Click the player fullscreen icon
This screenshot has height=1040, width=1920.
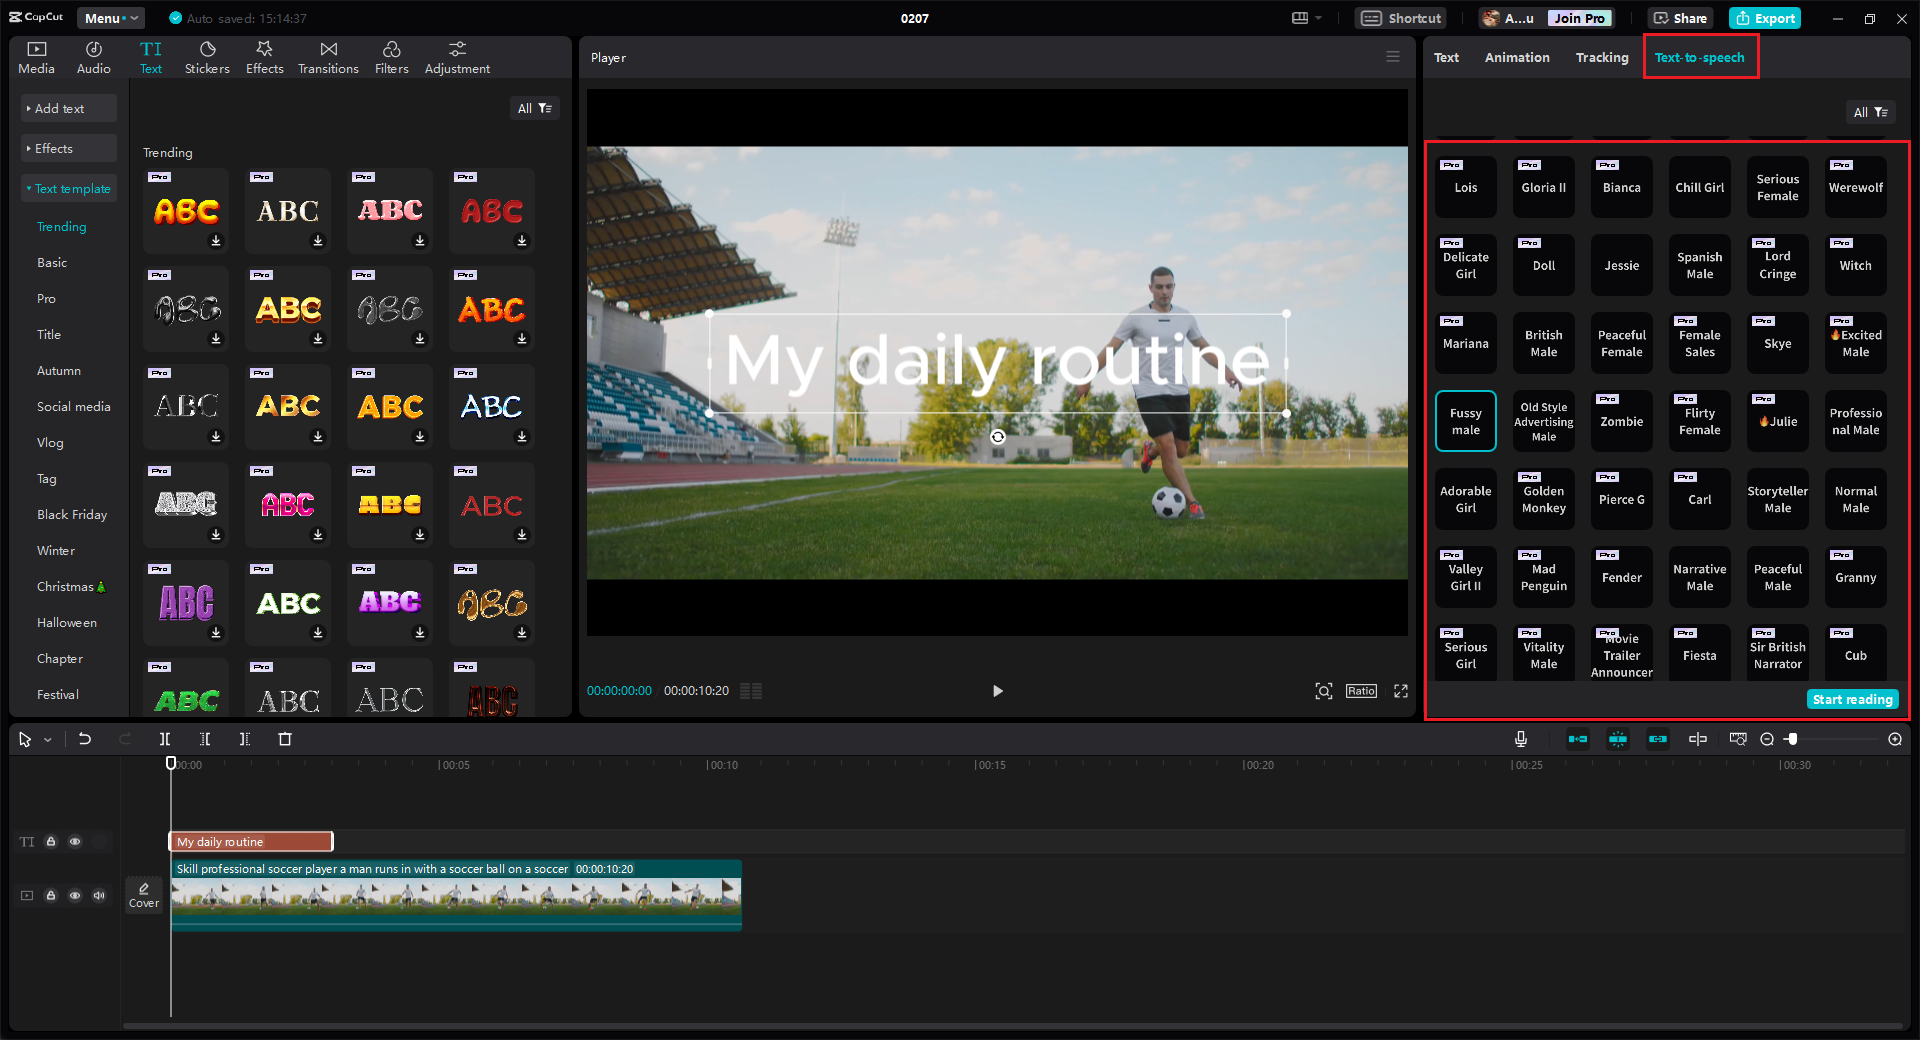click(x=1401, y=691)
